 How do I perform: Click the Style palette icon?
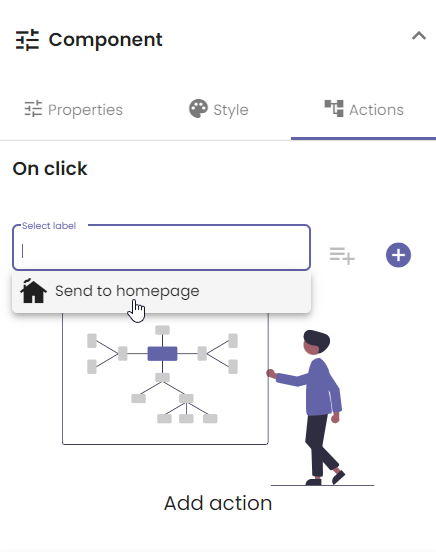click(198, 109)
